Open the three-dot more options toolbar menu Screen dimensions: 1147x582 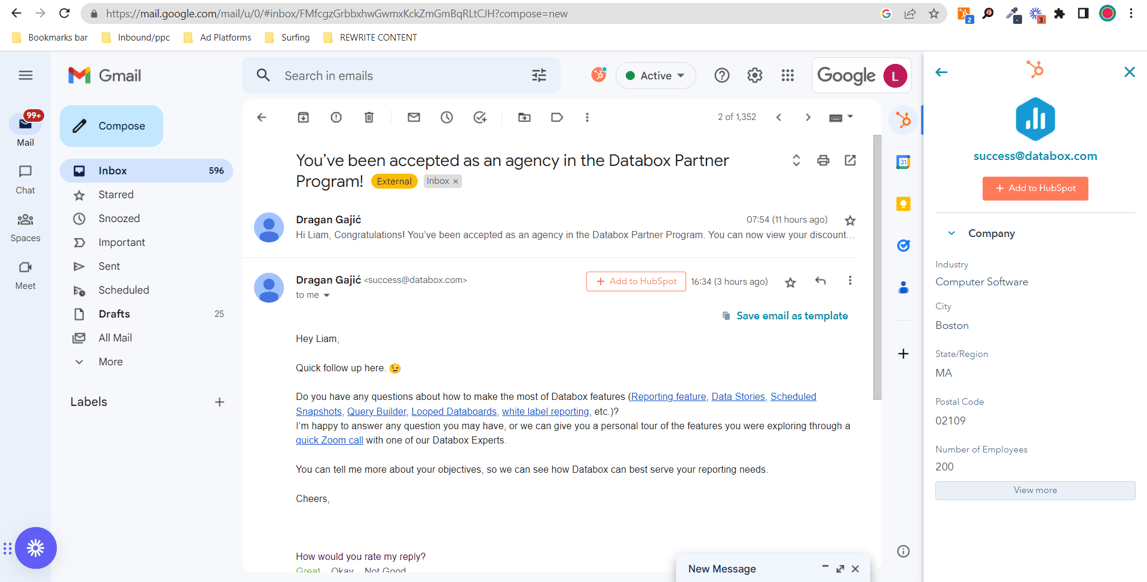pos(587,117)
